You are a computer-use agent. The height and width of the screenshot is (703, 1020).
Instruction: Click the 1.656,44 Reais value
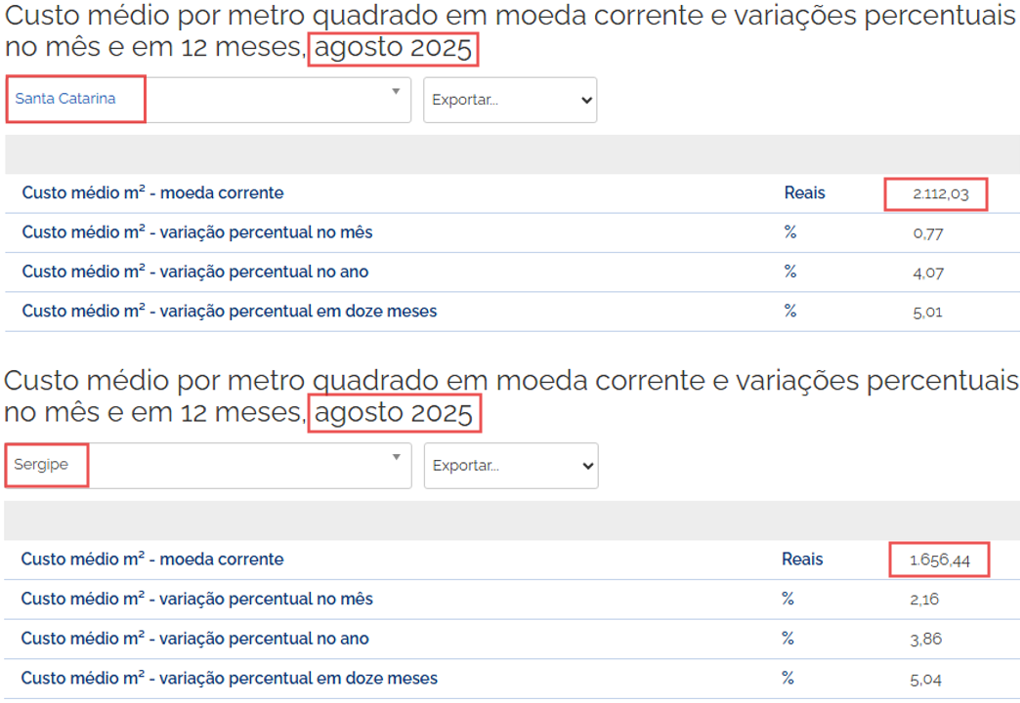tap(939, 561)
